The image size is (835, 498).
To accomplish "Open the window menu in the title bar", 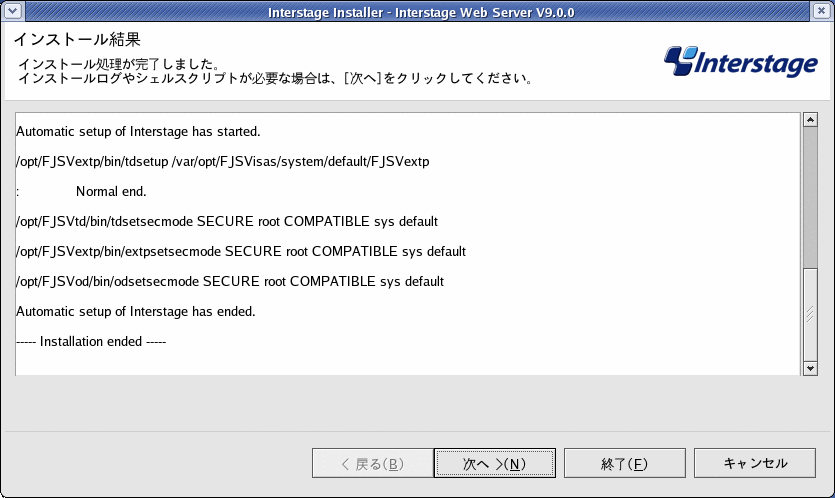I will pyautogui.click(x=12, y=11).
